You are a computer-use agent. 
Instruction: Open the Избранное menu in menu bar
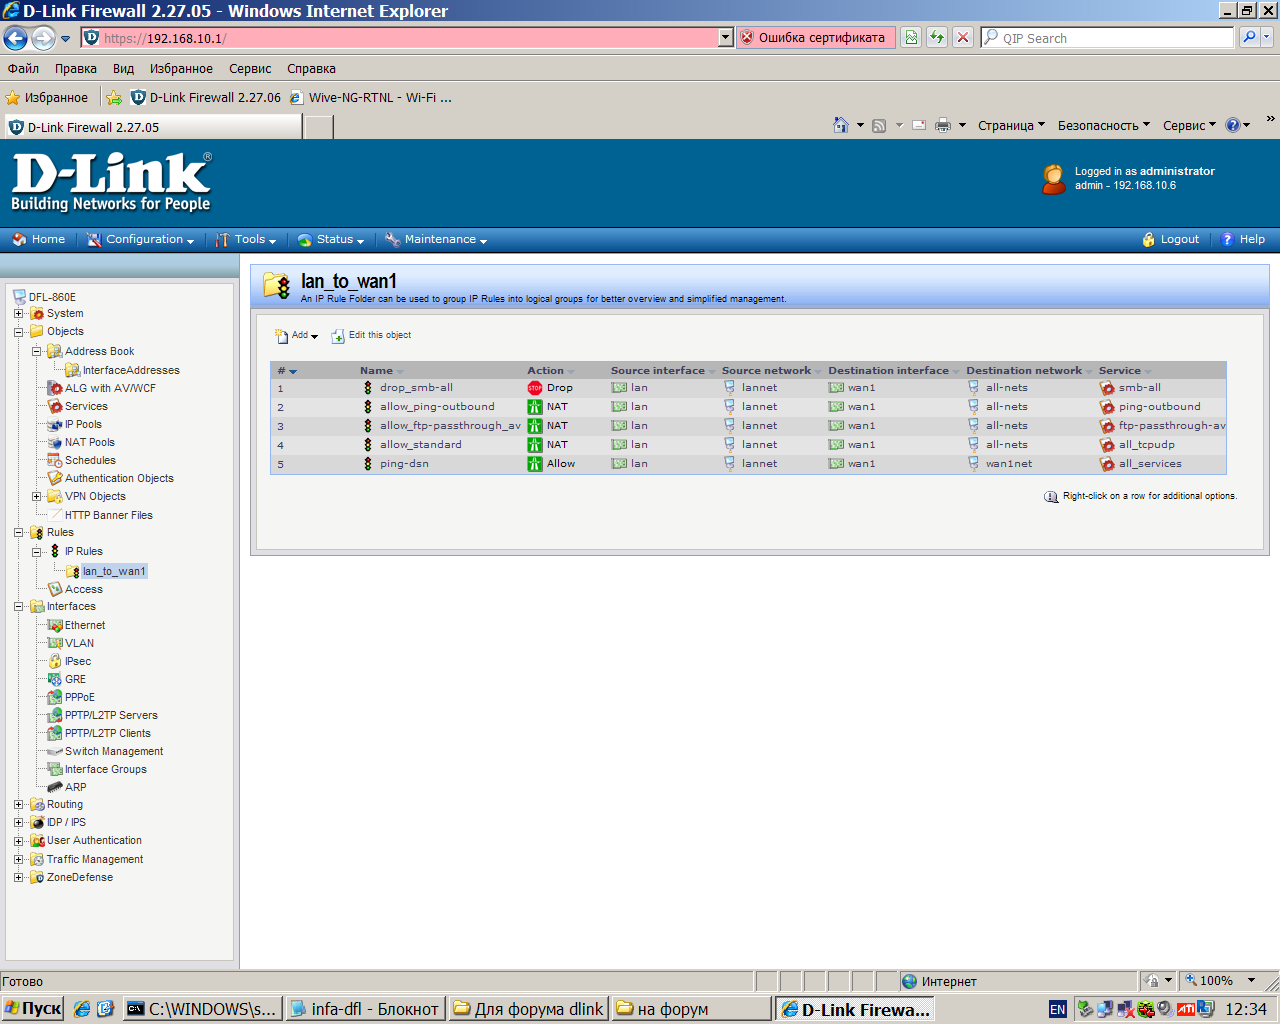click(181, 69)
